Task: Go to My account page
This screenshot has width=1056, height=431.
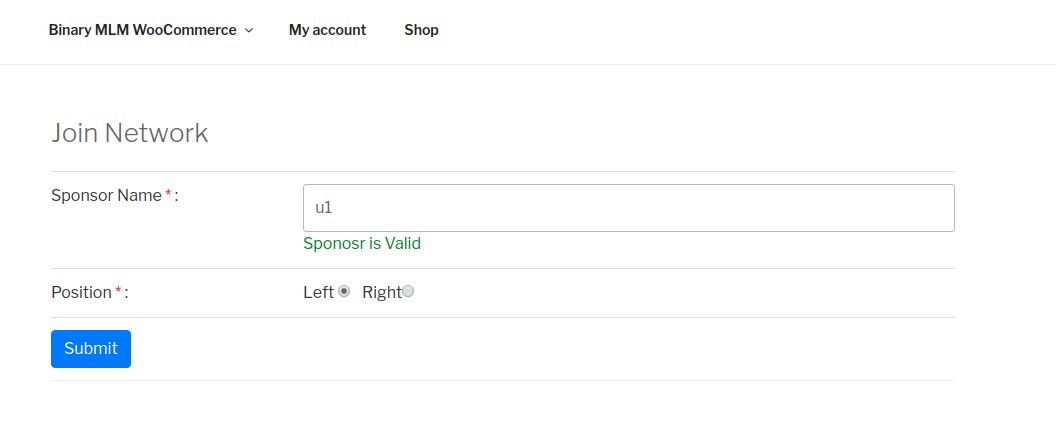Action: 327,30
